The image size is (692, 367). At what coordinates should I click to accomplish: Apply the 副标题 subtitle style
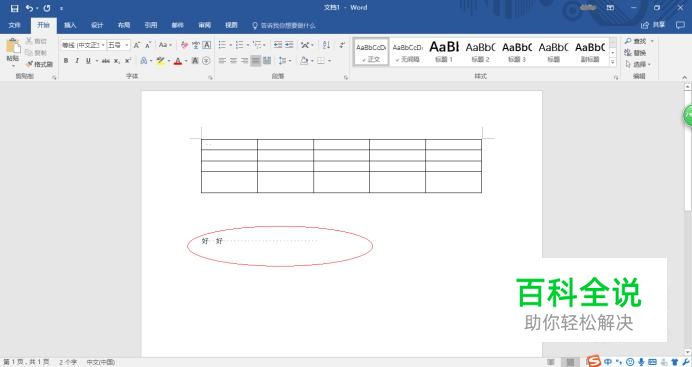590,52
